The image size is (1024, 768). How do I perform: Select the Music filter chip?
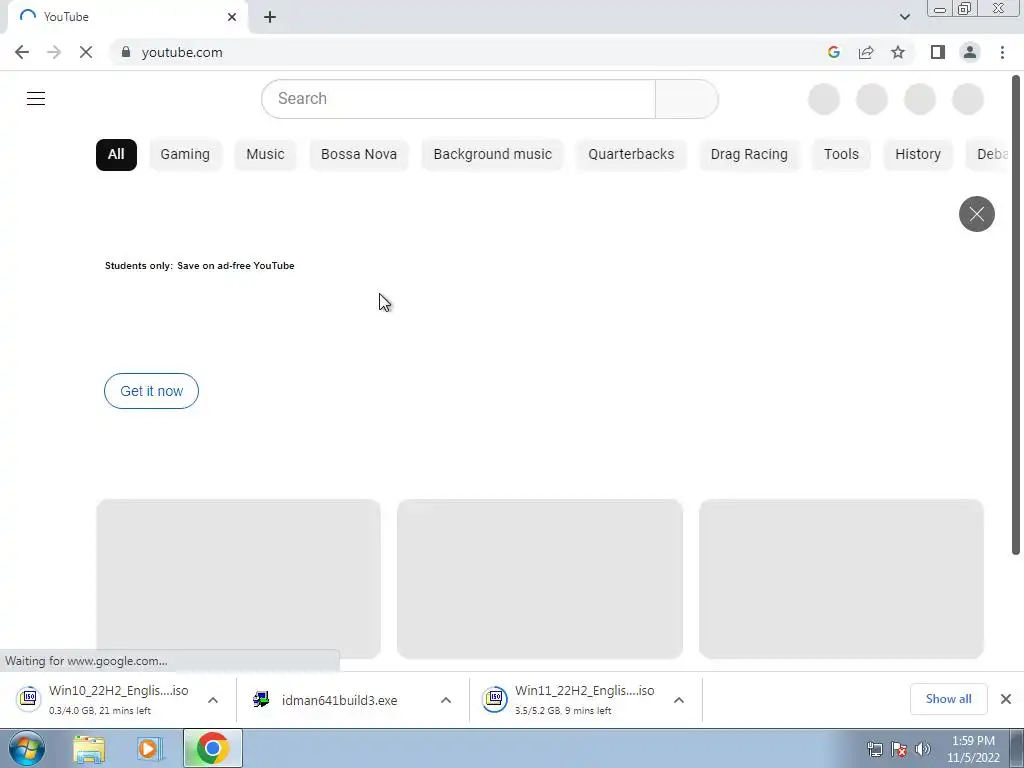pyautogui.click(x=265, y=155)
